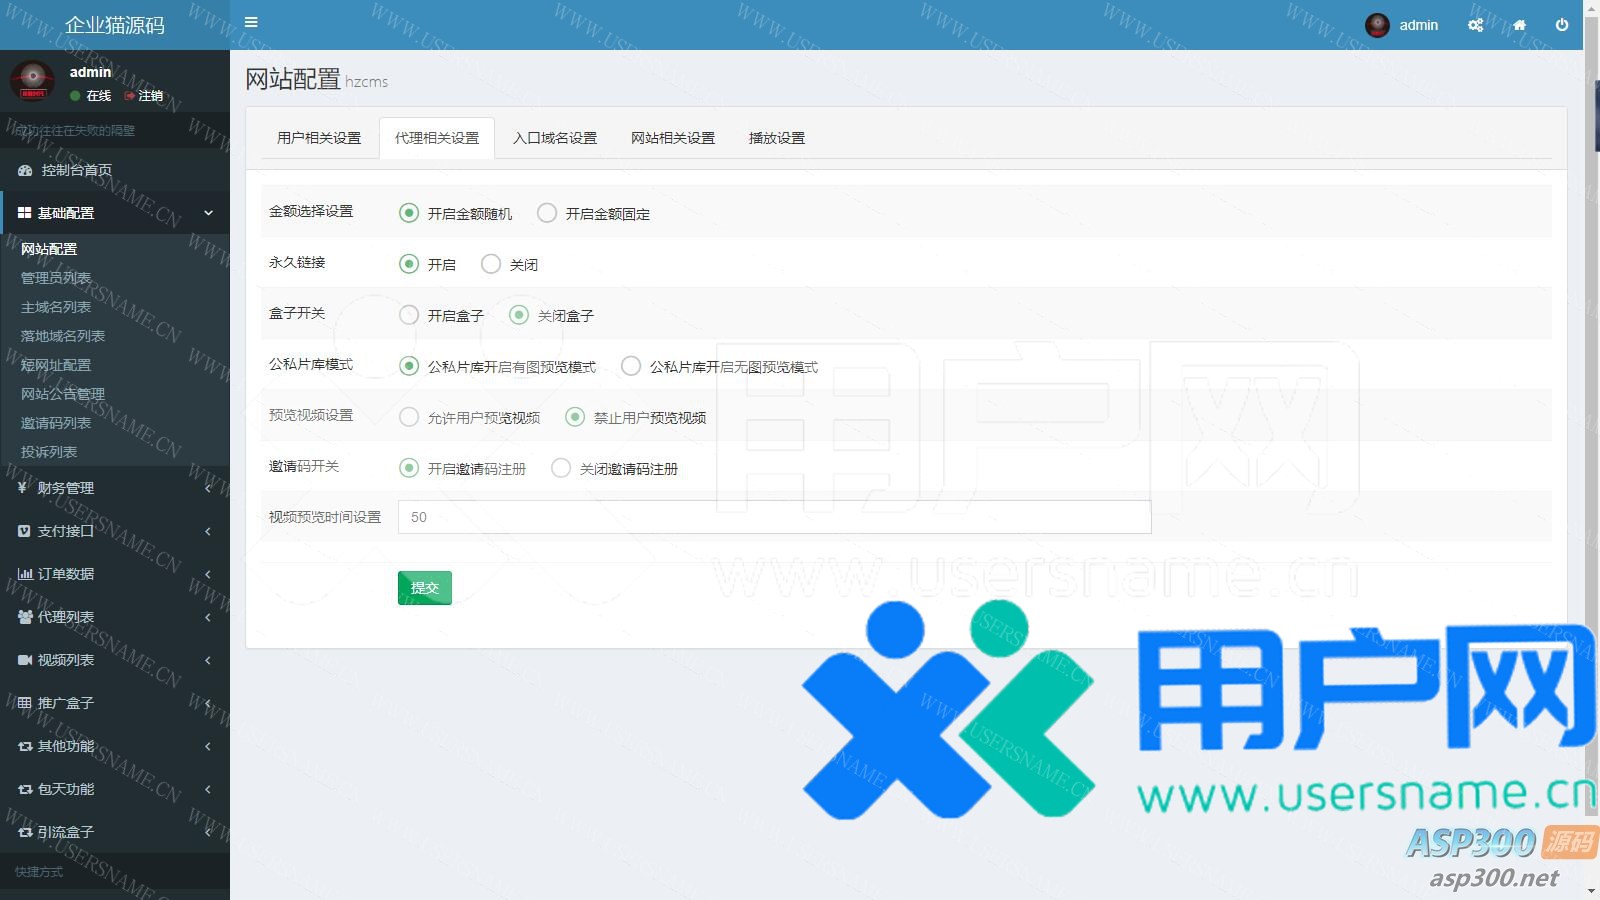Click the 控制台首页 dashboard icon
Screen dimensions: 1600x900
click(x=25, y=171)
